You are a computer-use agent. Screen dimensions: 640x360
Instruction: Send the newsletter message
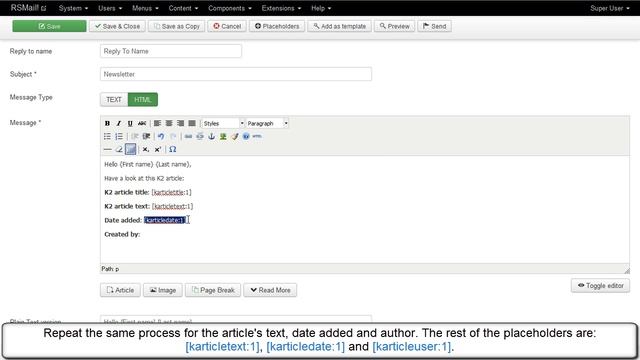(434, 26)
